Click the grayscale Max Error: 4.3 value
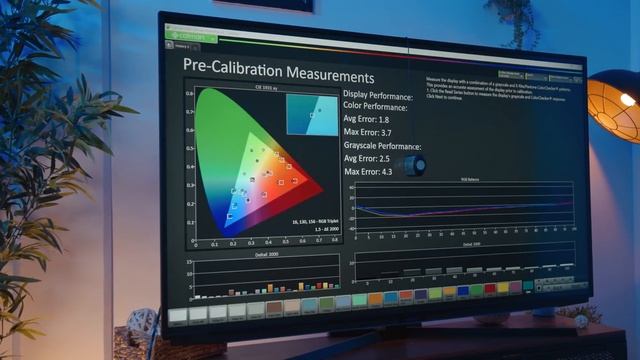The height and width of the screenshot is (360, 640). pos(368,172)
